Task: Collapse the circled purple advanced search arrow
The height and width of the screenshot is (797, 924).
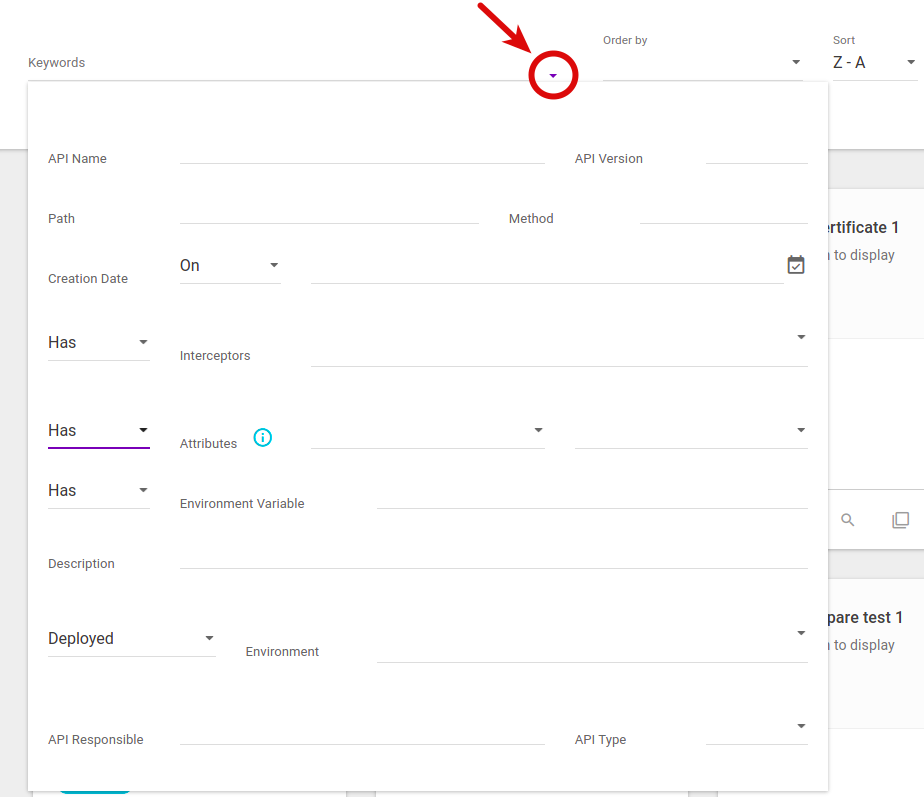Action: point(553,74)
